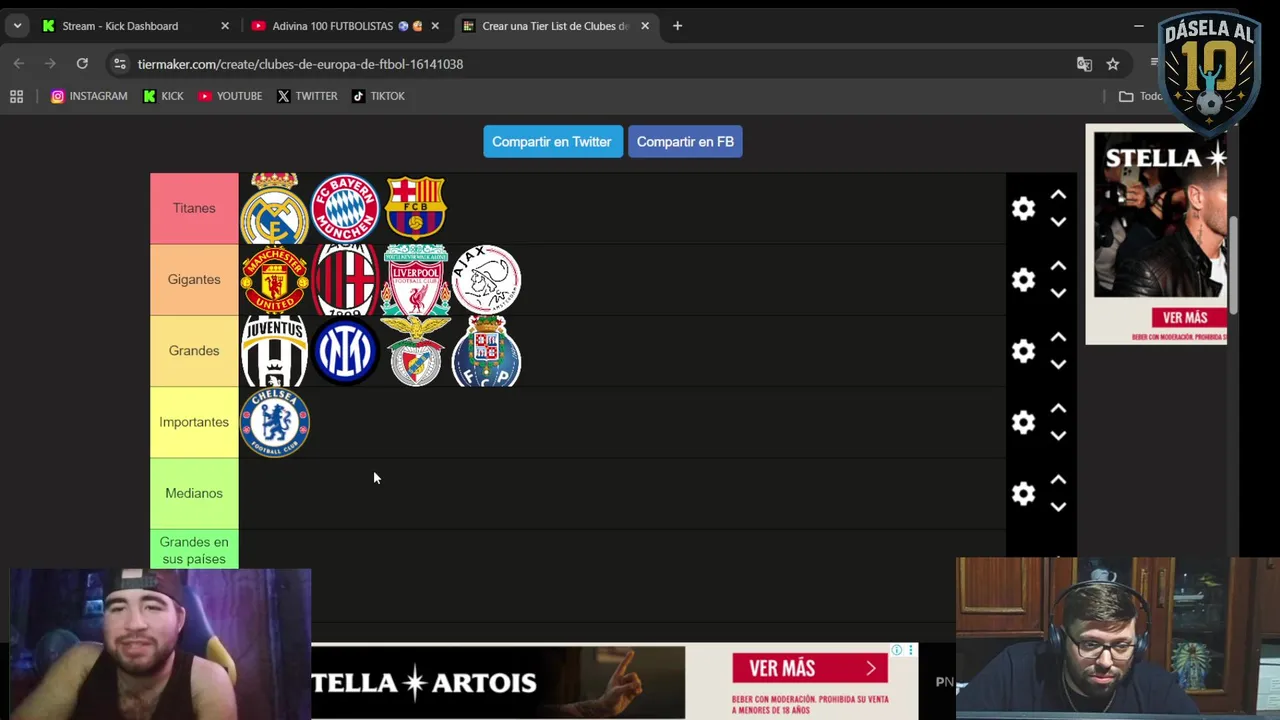1280x720 pixels.
Task: Move Gigantes row down with arrow
Action: point(1058,292)
